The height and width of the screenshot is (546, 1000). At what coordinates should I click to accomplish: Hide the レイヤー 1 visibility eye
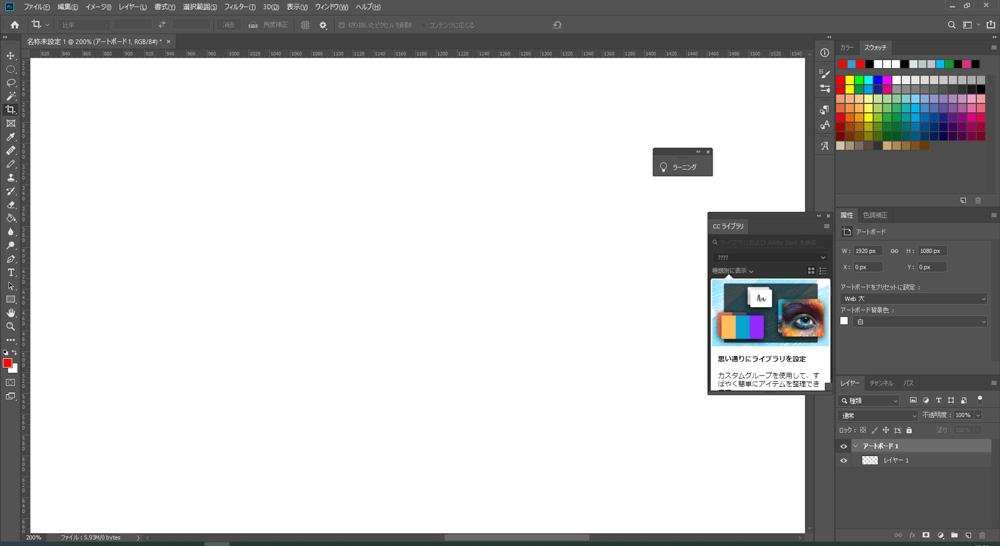(844, 461)
